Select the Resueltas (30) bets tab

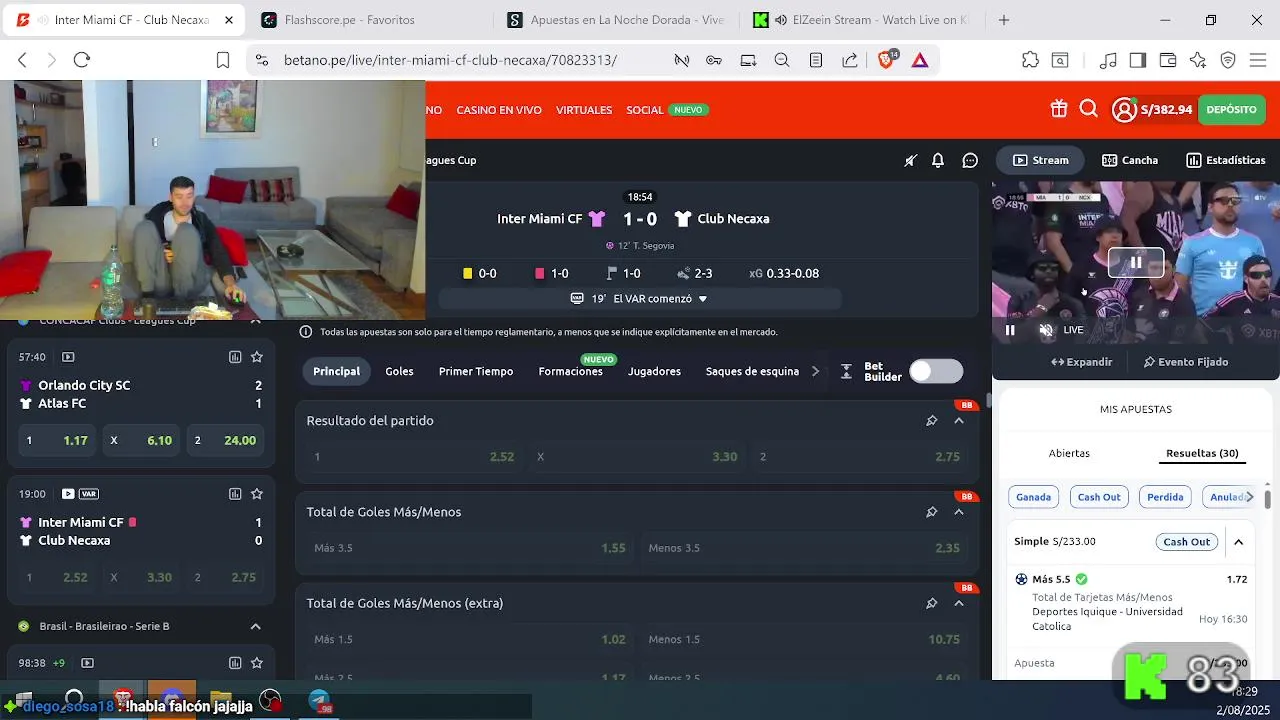(1202, 453)
